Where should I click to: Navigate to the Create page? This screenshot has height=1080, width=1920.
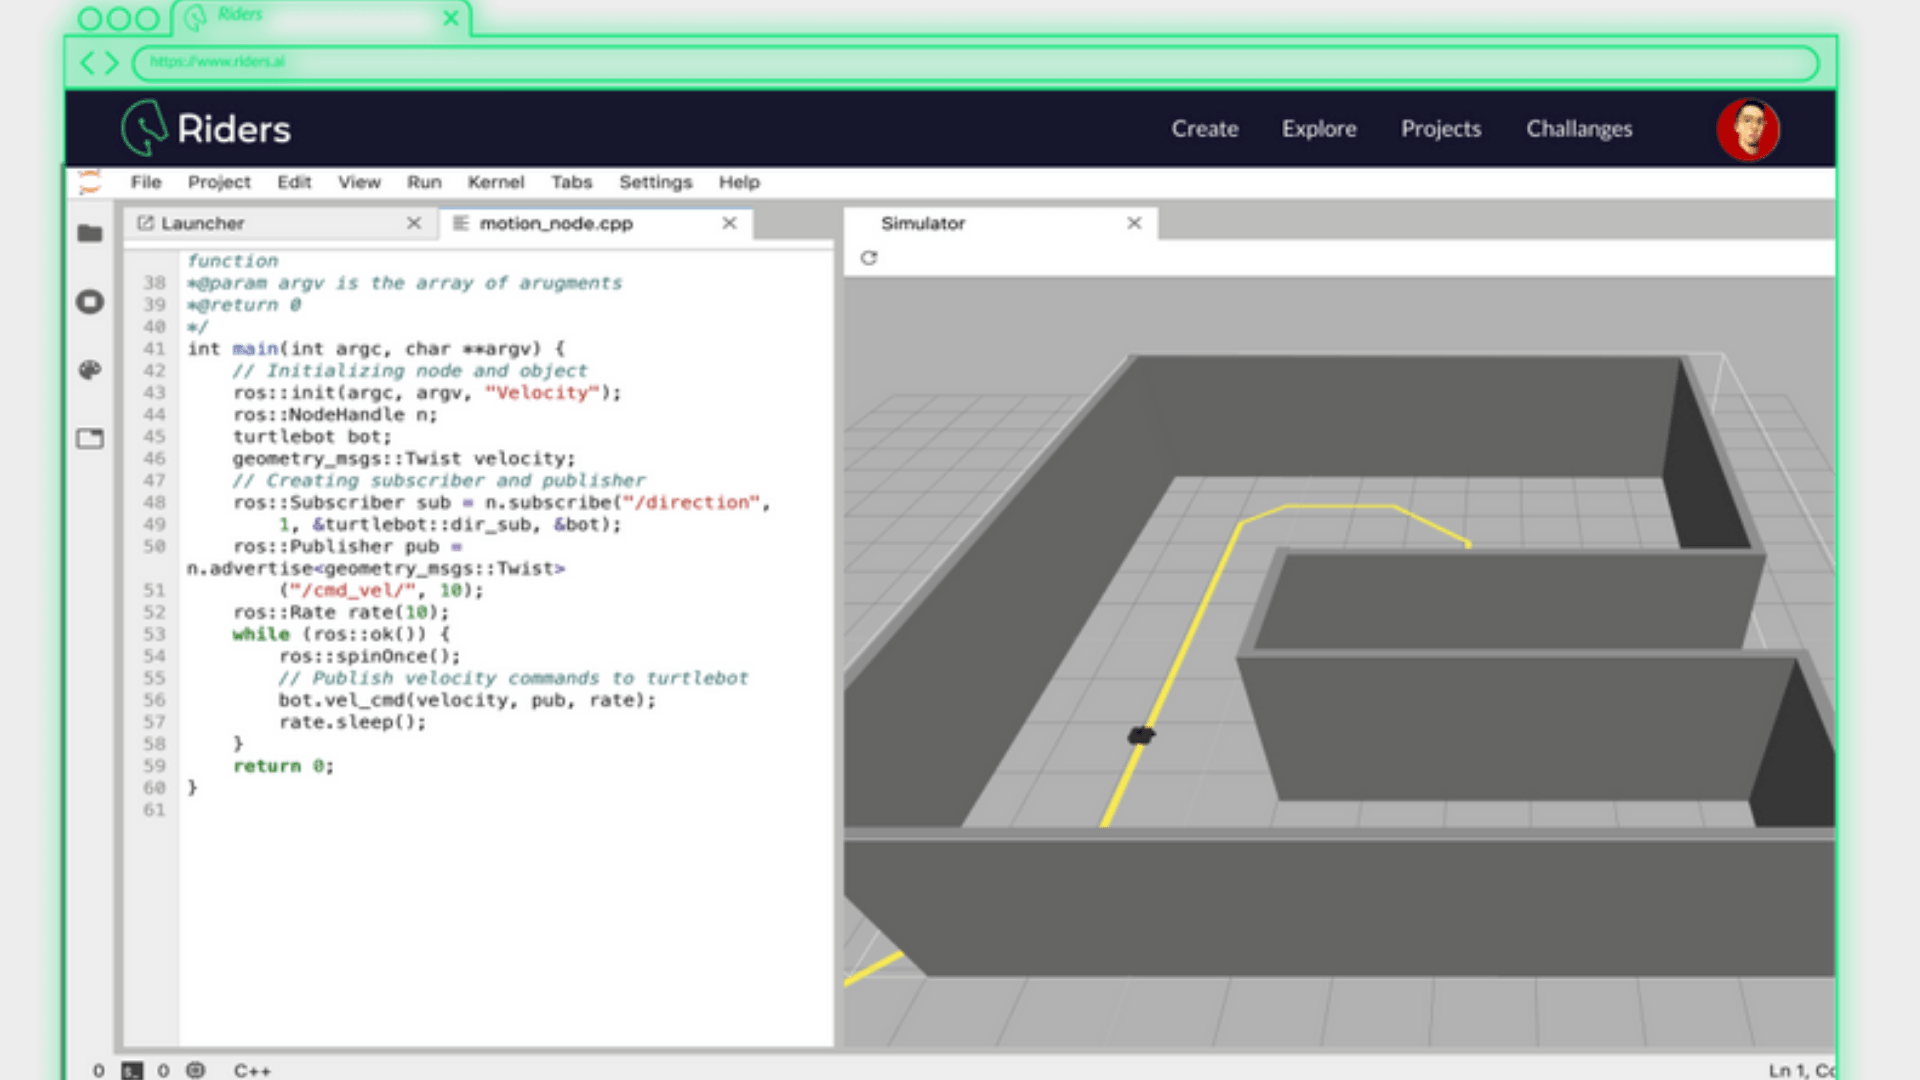point(1204,128)
